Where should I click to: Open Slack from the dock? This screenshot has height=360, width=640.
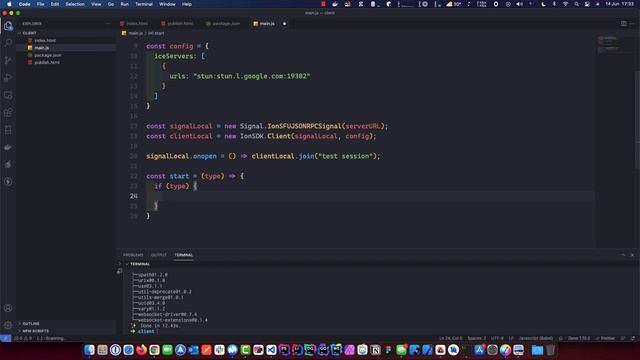219,350
